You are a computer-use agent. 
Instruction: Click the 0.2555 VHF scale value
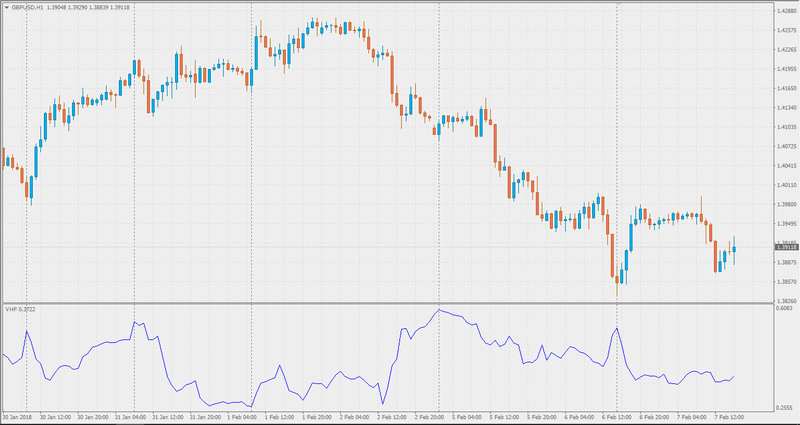coord(787,408)
